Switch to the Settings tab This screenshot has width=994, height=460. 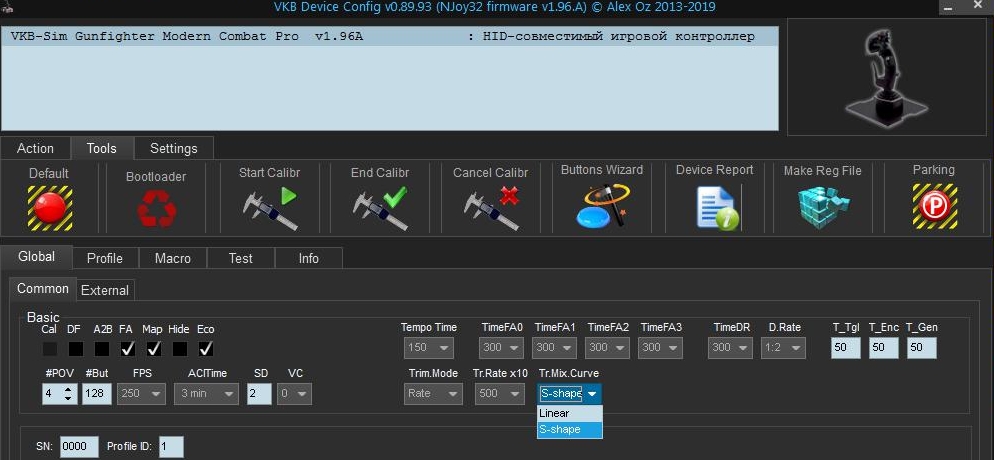(x=173, y=148)
